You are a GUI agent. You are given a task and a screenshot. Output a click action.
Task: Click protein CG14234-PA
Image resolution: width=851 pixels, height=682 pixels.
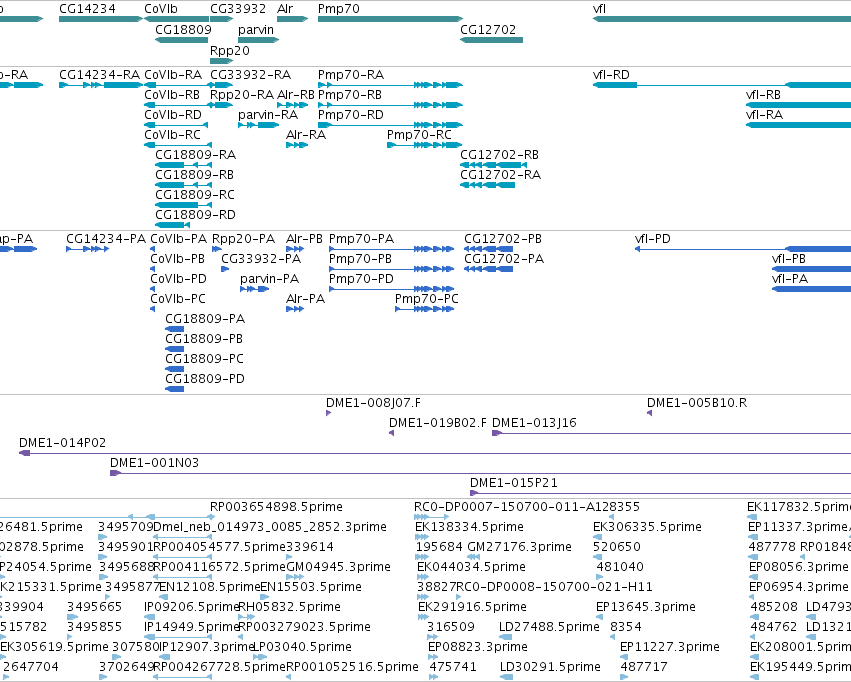(x=87, y=249)
